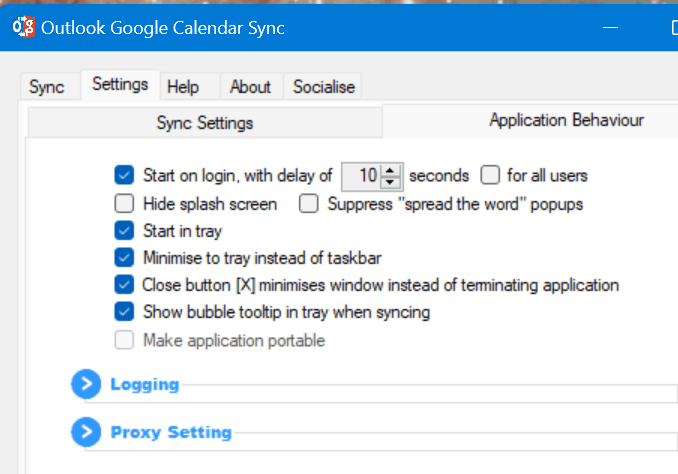Image resolution: width=678 pixels, height=474 pixels.
Task: Enable the 'for all users' checkbox
Action: (490, 175)
